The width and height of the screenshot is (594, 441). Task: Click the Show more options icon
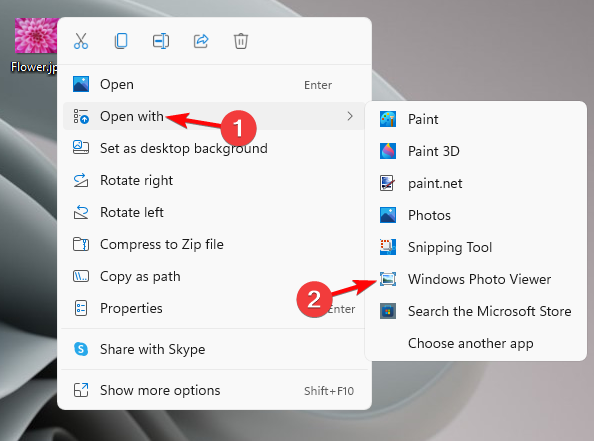click(81, 390)
